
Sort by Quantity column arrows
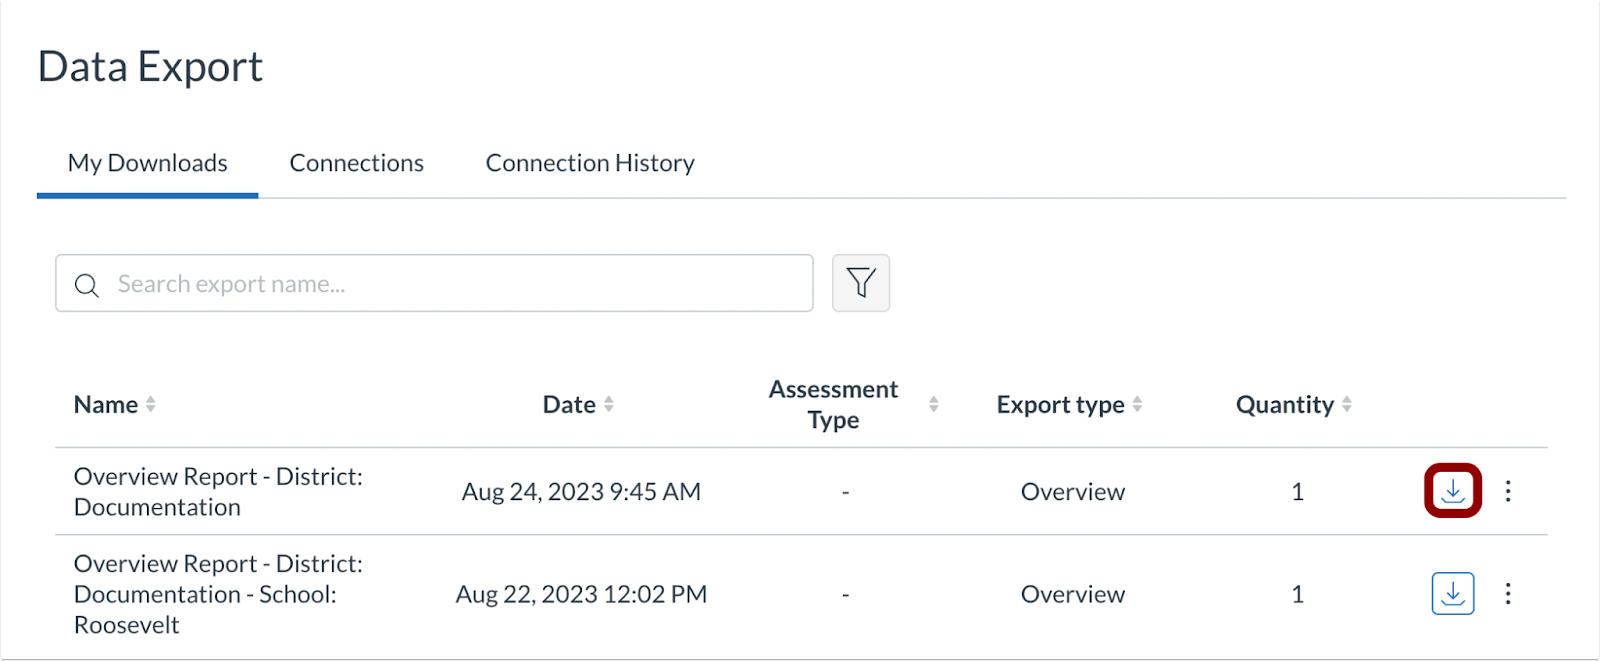click(1347, 404)
